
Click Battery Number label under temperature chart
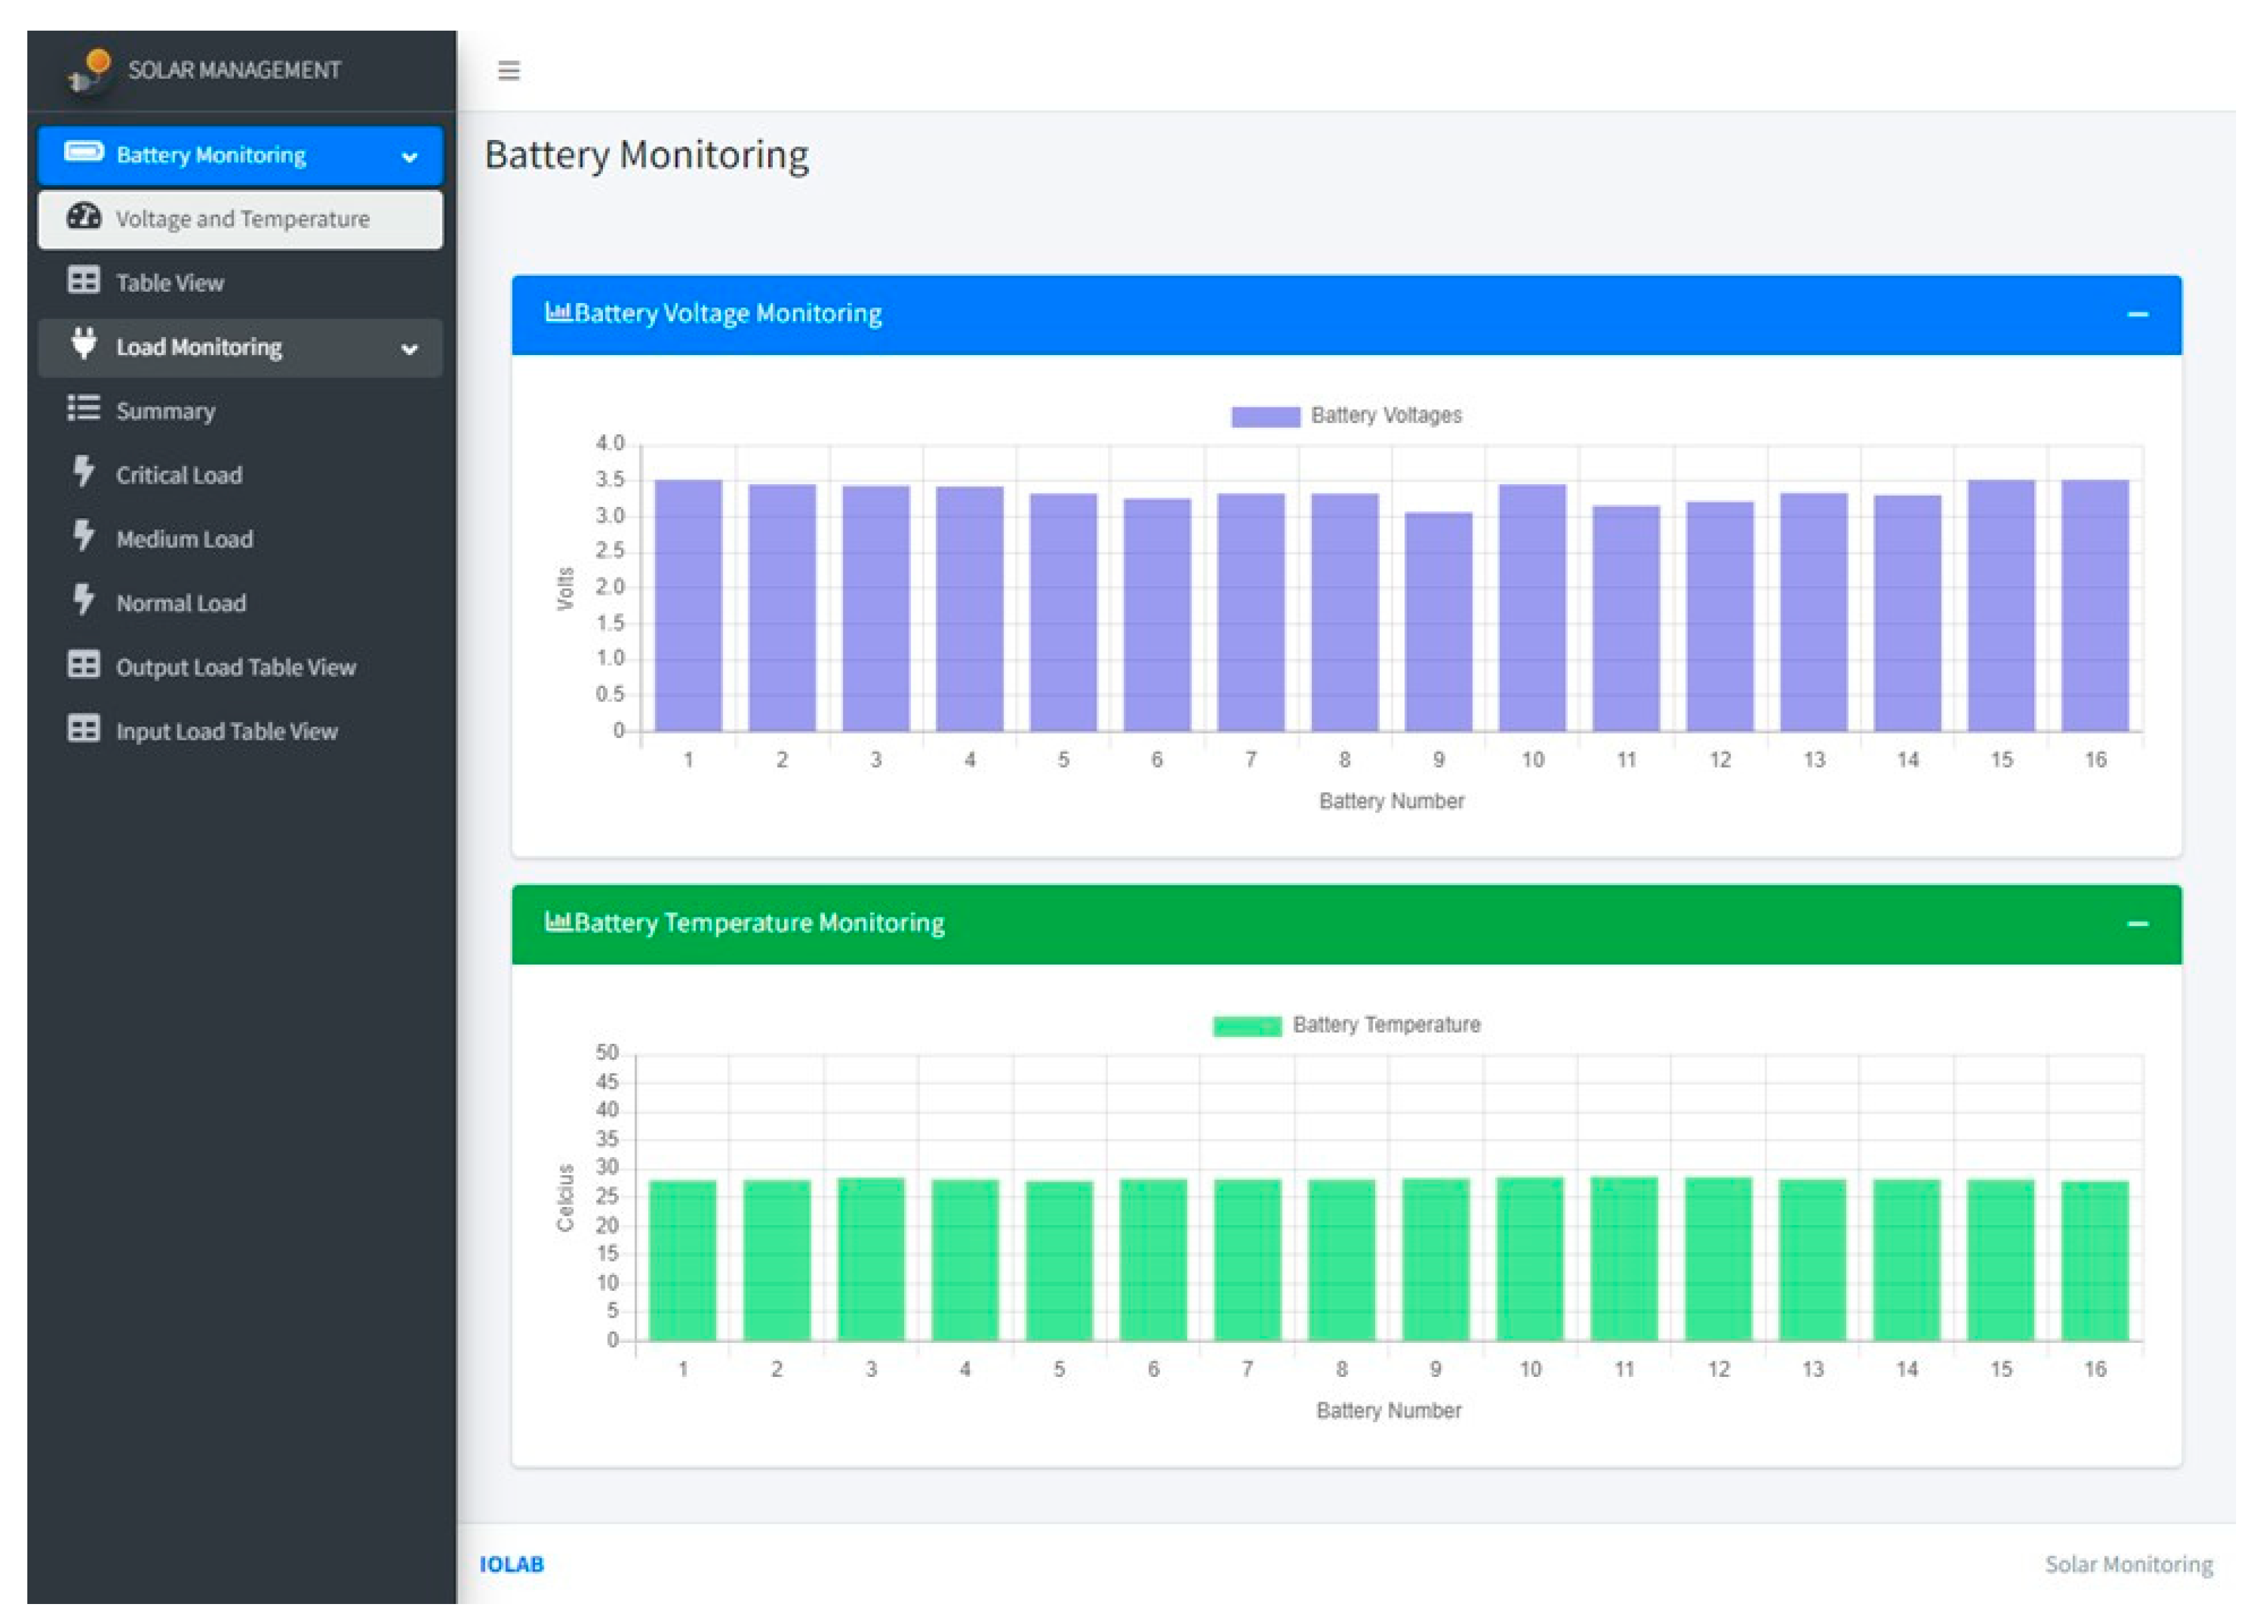point(1388,1410)
